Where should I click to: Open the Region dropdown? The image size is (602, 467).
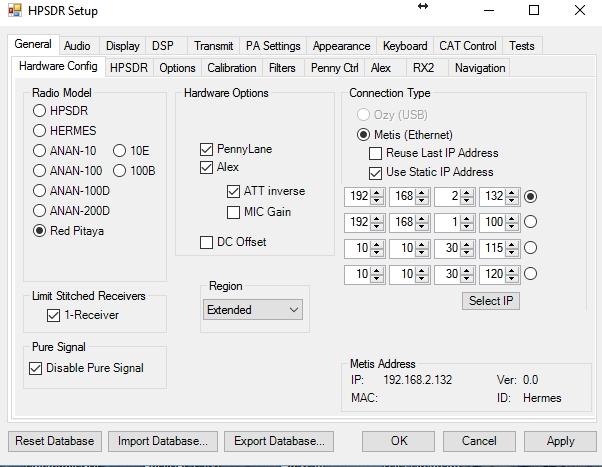[x=253, y=310]
